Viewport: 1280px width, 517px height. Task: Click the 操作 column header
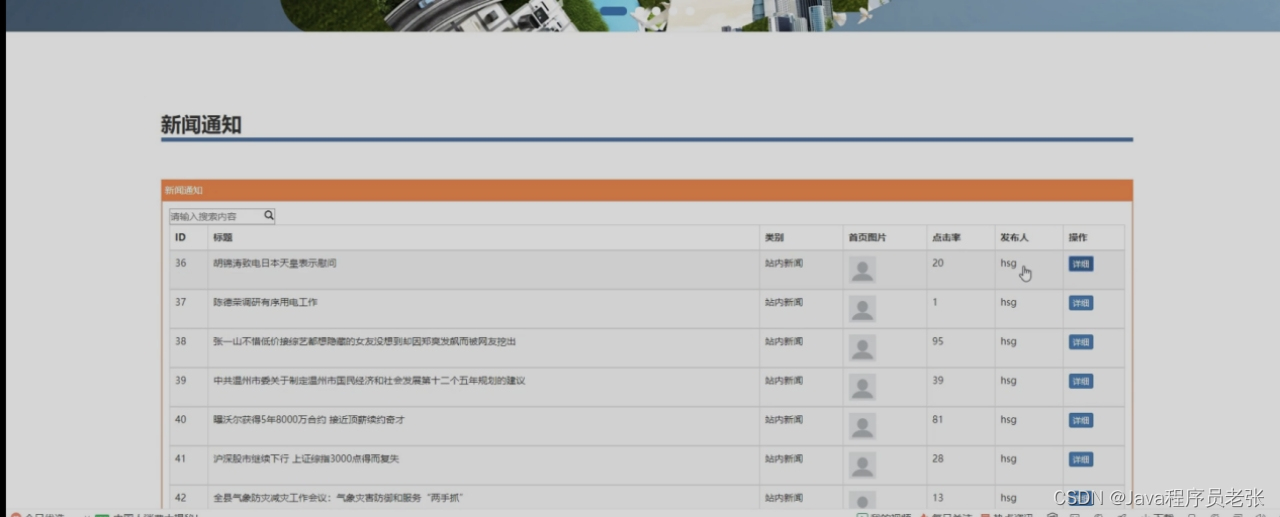coord(1077,238)
